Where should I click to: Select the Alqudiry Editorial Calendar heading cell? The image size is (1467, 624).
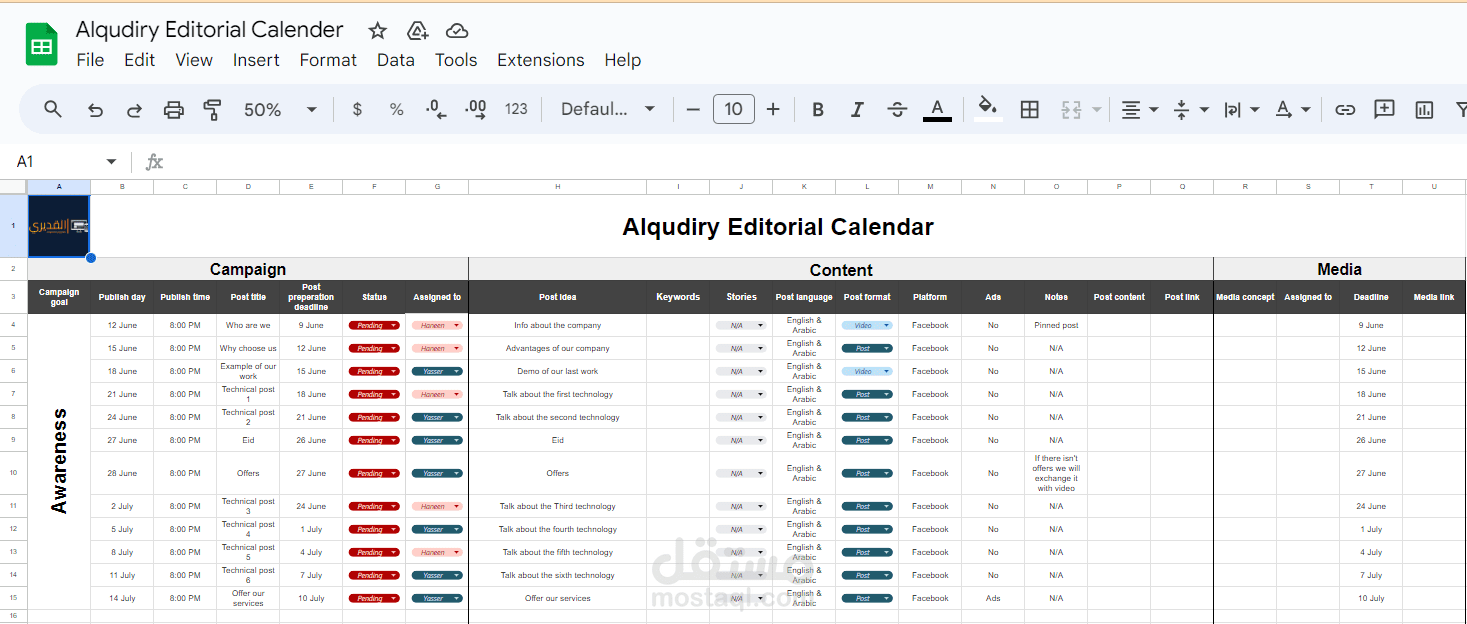pyautogui.click(x=777, y=227)
